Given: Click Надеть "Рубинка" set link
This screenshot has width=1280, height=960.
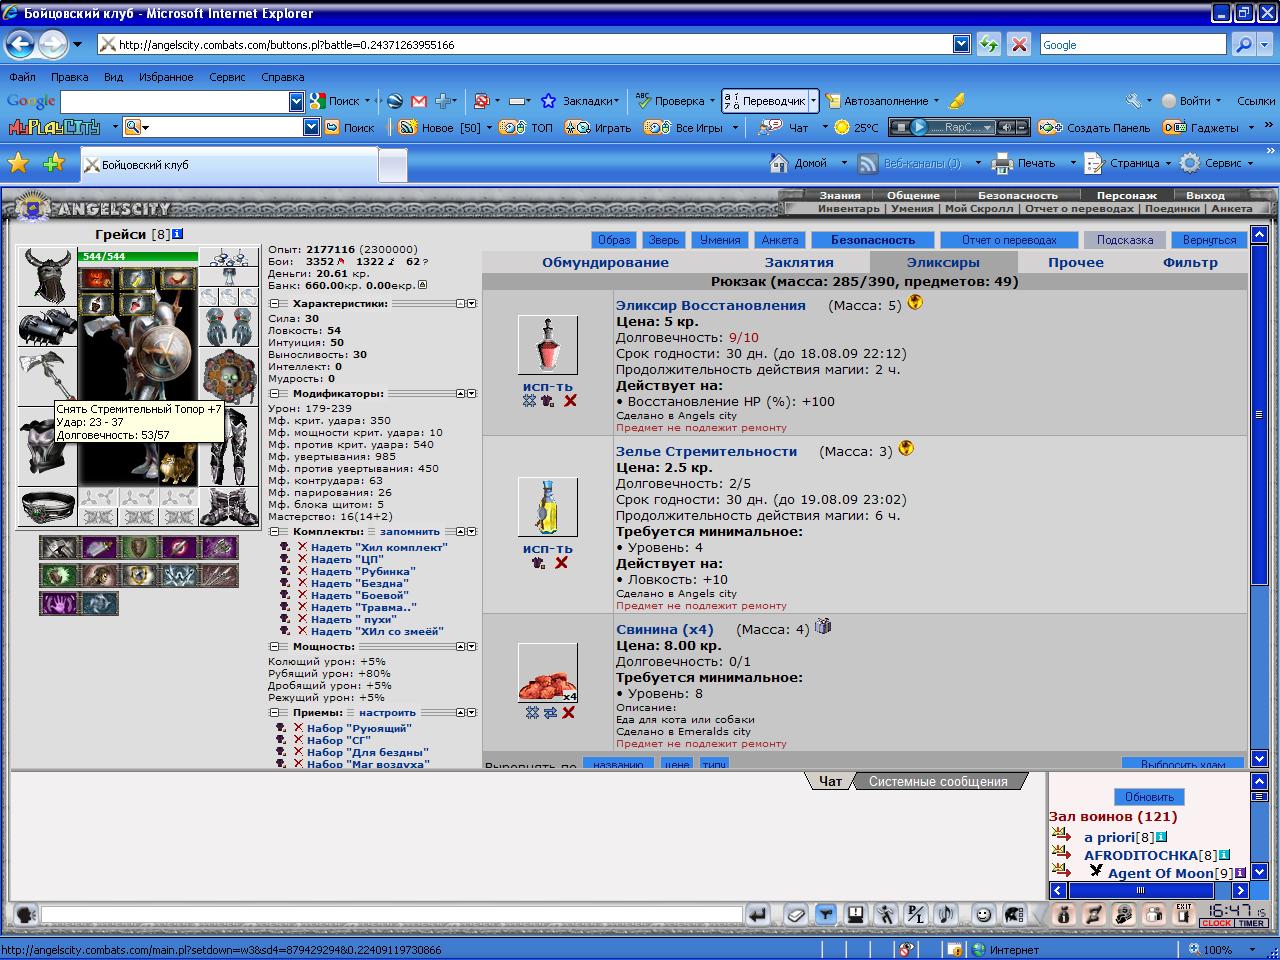Looking at the screenshot, I should (363, 571).
